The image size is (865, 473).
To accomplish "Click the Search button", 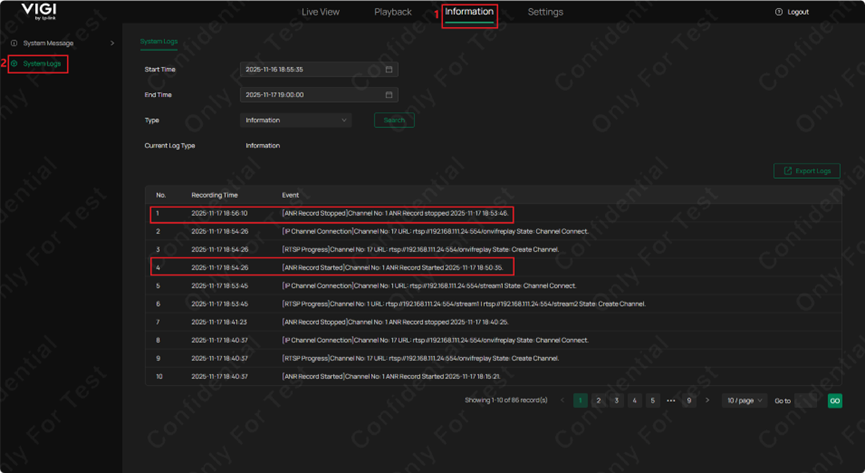I will pos(394,120).
